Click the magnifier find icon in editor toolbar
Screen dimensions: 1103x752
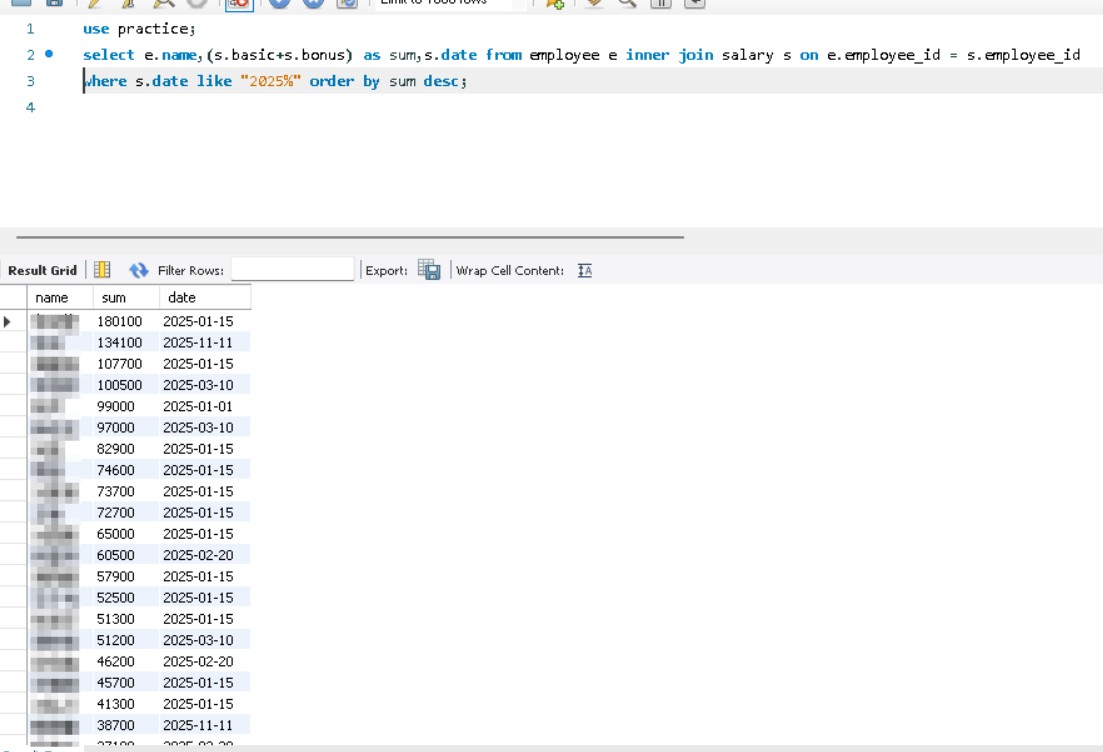(627, 3)
